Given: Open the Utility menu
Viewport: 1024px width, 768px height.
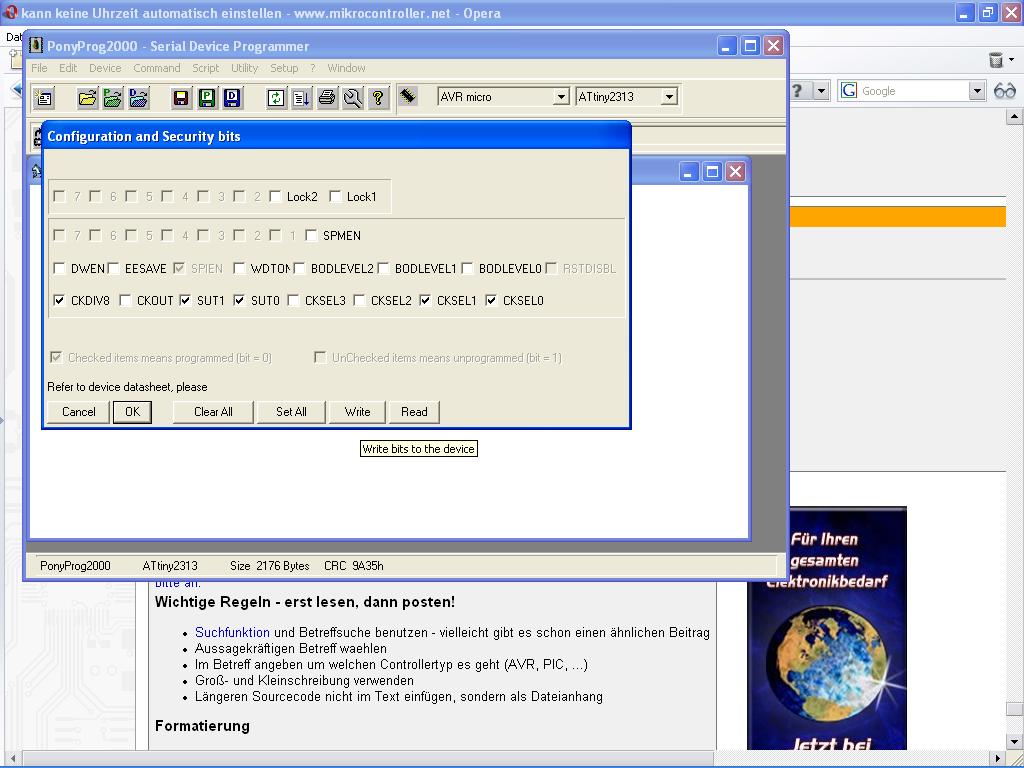Looking at the screenshot, I should (244, 68).
